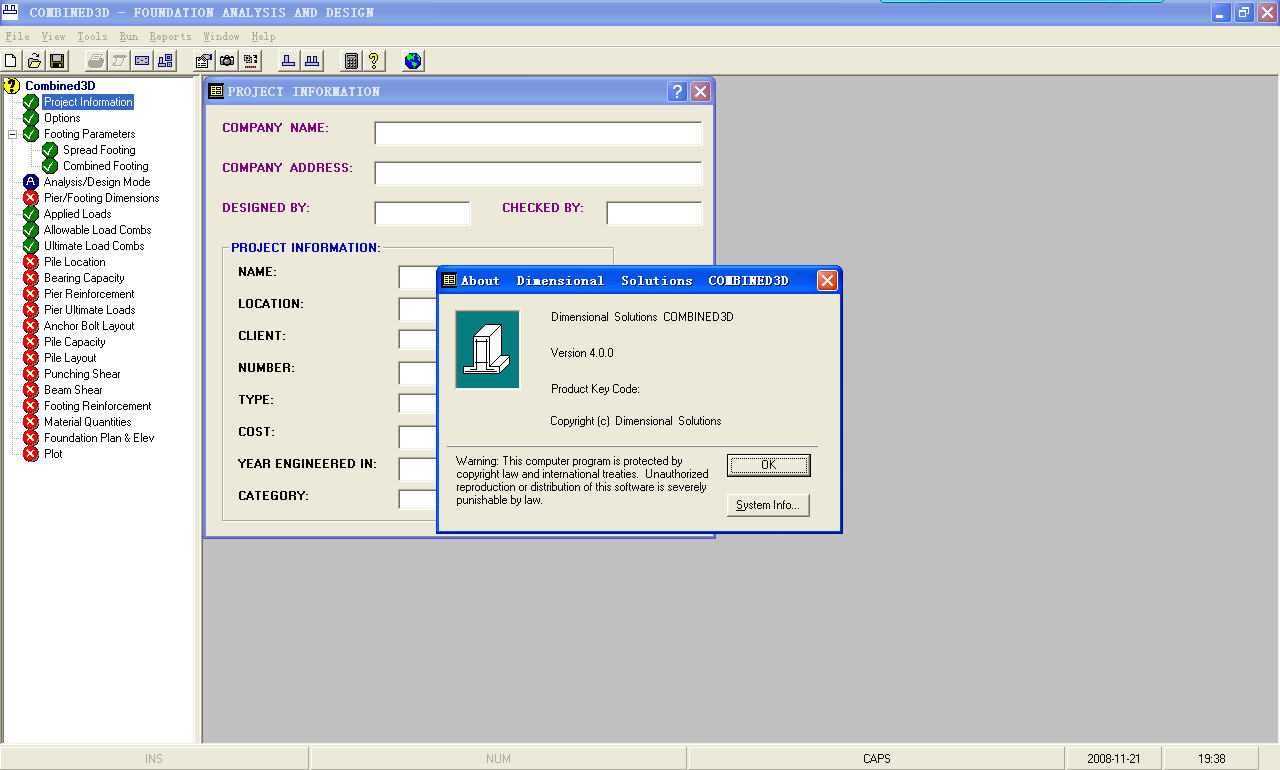Open the File menu
Image resolution: width=1280 pixels, height=770 pixels.
17,37
